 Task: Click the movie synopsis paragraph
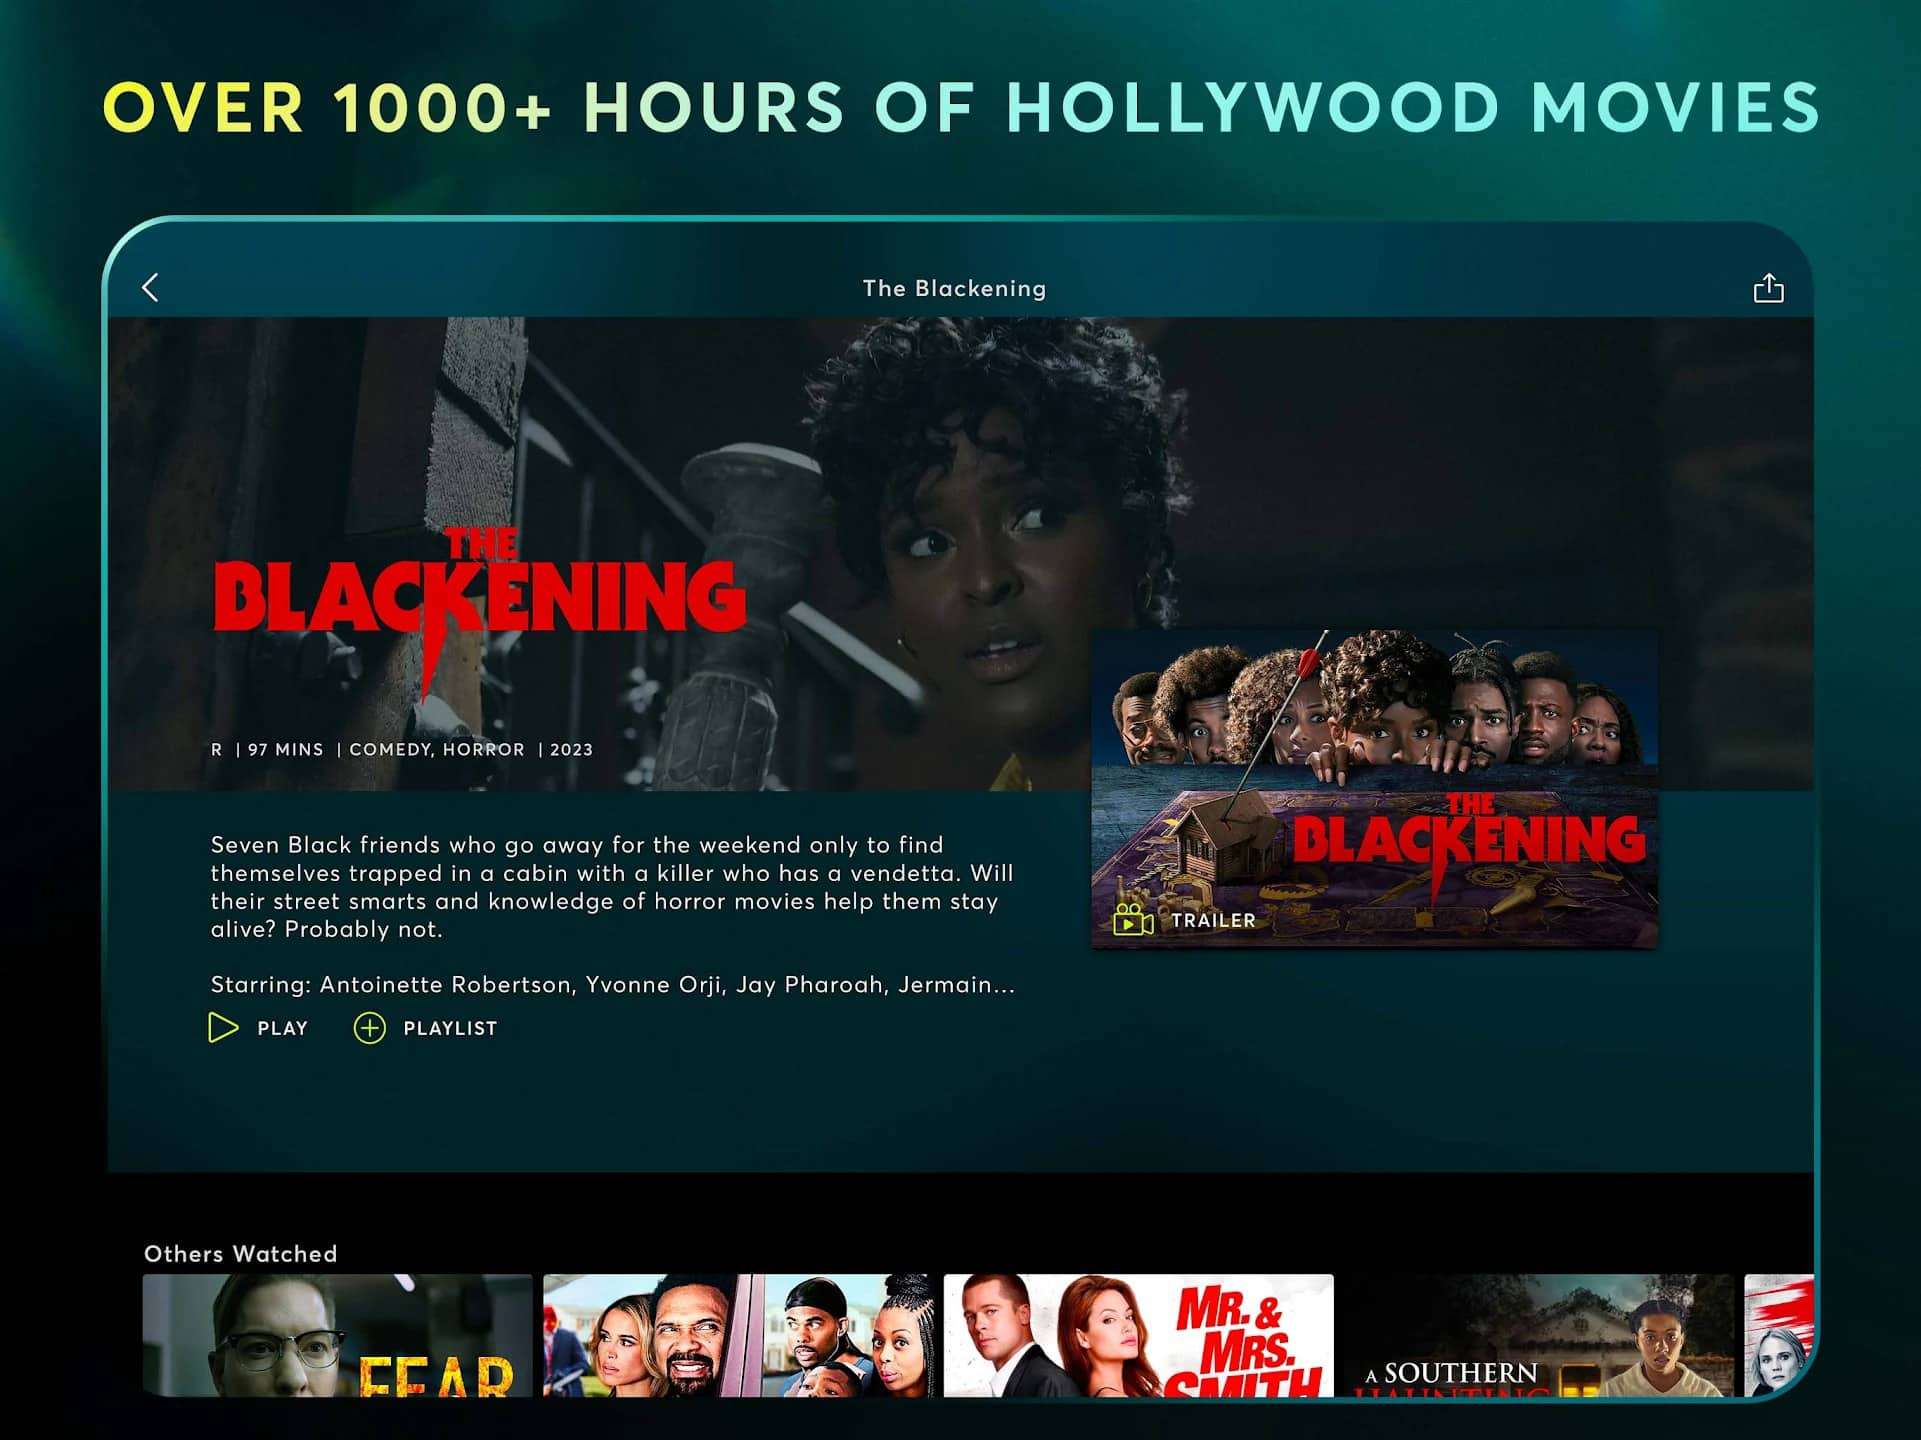pyautogui.click(x=612, y=887)
